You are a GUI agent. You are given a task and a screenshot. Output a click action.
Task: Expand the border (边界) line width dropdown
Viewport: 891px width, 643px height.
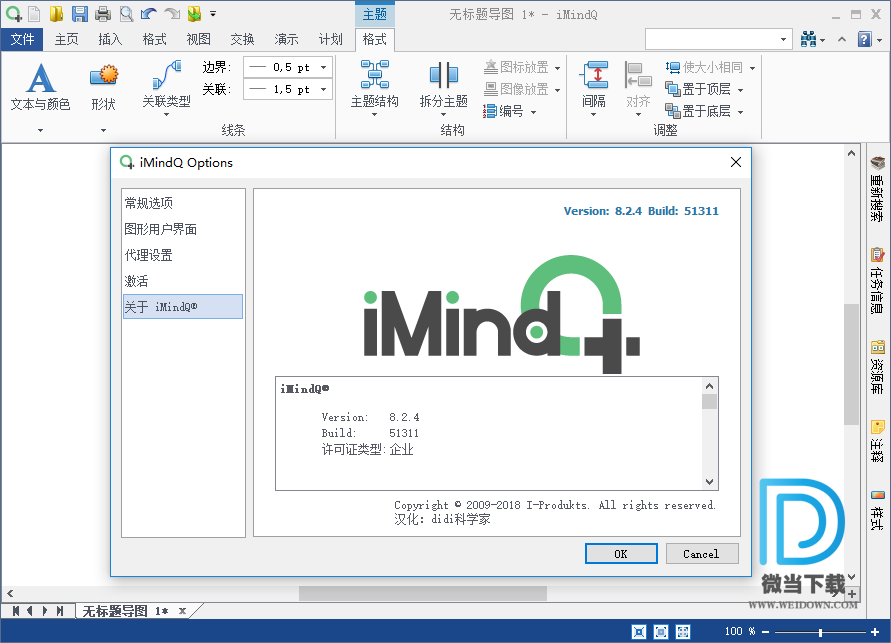pyautogui.click(x=323, y=67)
